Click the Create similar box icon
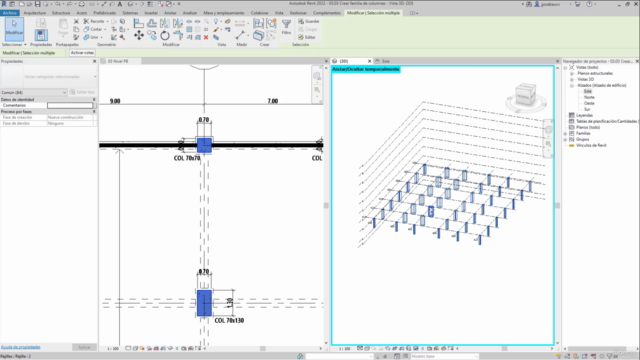This screenshot has width=640, height=360. click(x=258, y=36)
